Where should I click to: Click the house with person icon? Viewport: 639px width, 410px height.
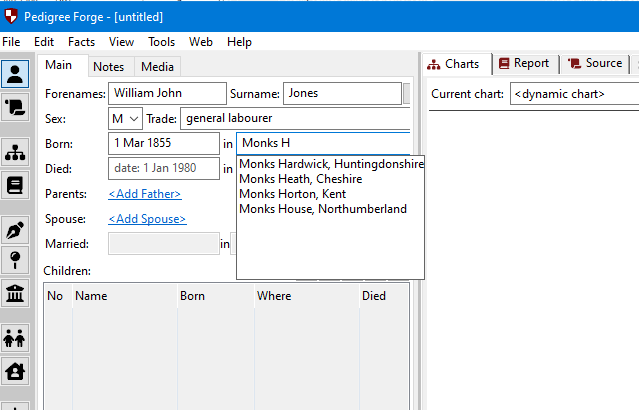coord(16,370)
